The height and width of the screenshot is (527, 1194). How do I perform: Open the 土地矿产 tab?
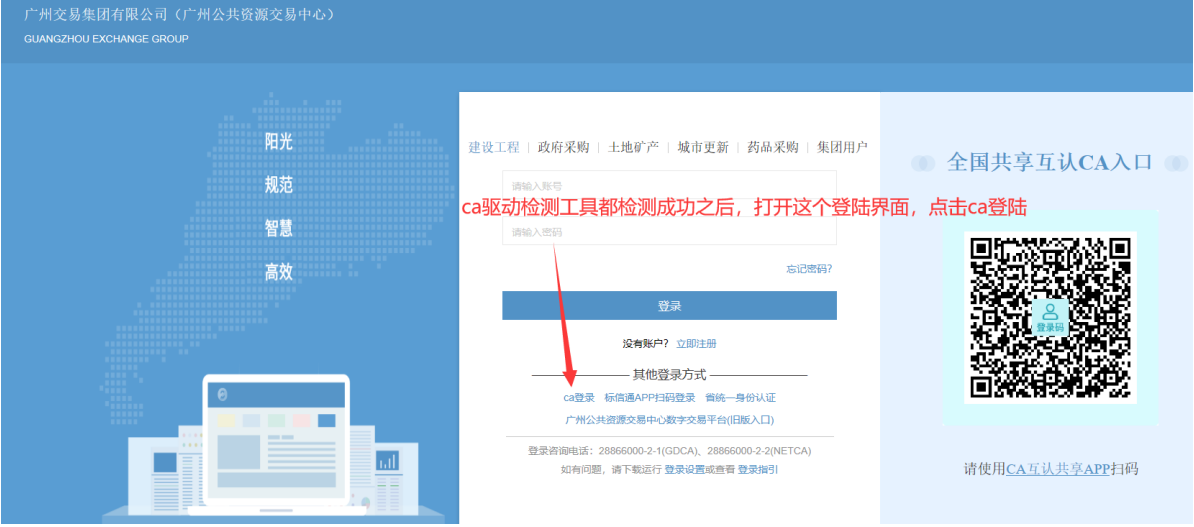click(x=633, y=147)
